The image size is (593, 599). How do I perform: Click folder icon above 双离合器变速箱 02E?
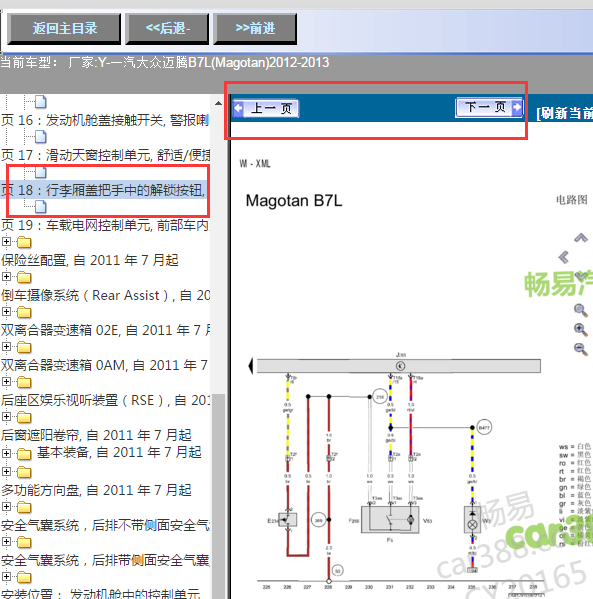[x=24, y=312]
